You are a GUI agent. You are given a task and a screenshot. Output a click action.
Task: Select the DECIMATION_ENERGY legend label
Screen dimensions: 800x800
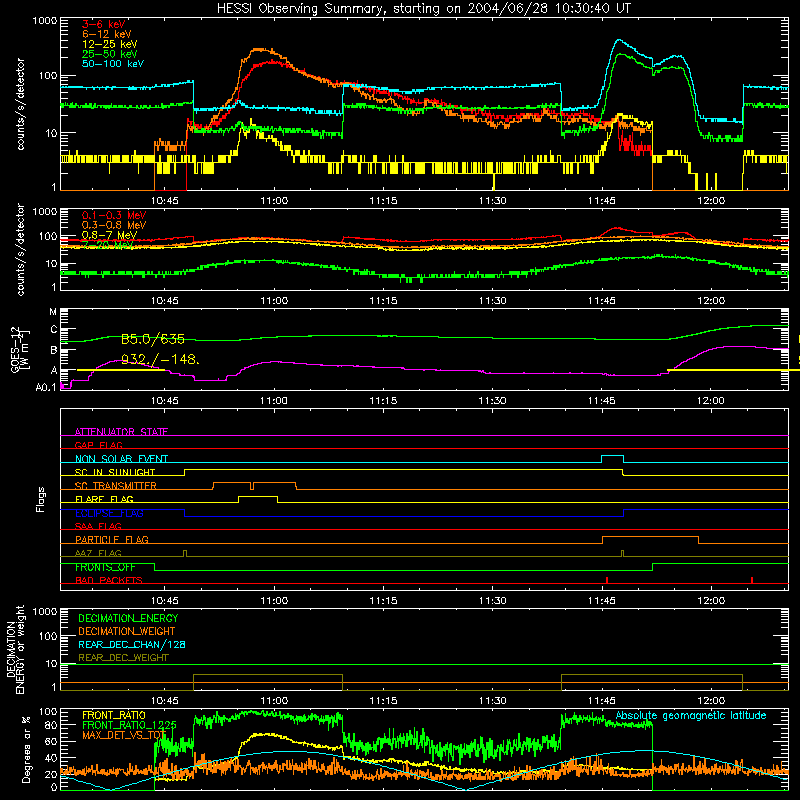click(x=128, y=618)
